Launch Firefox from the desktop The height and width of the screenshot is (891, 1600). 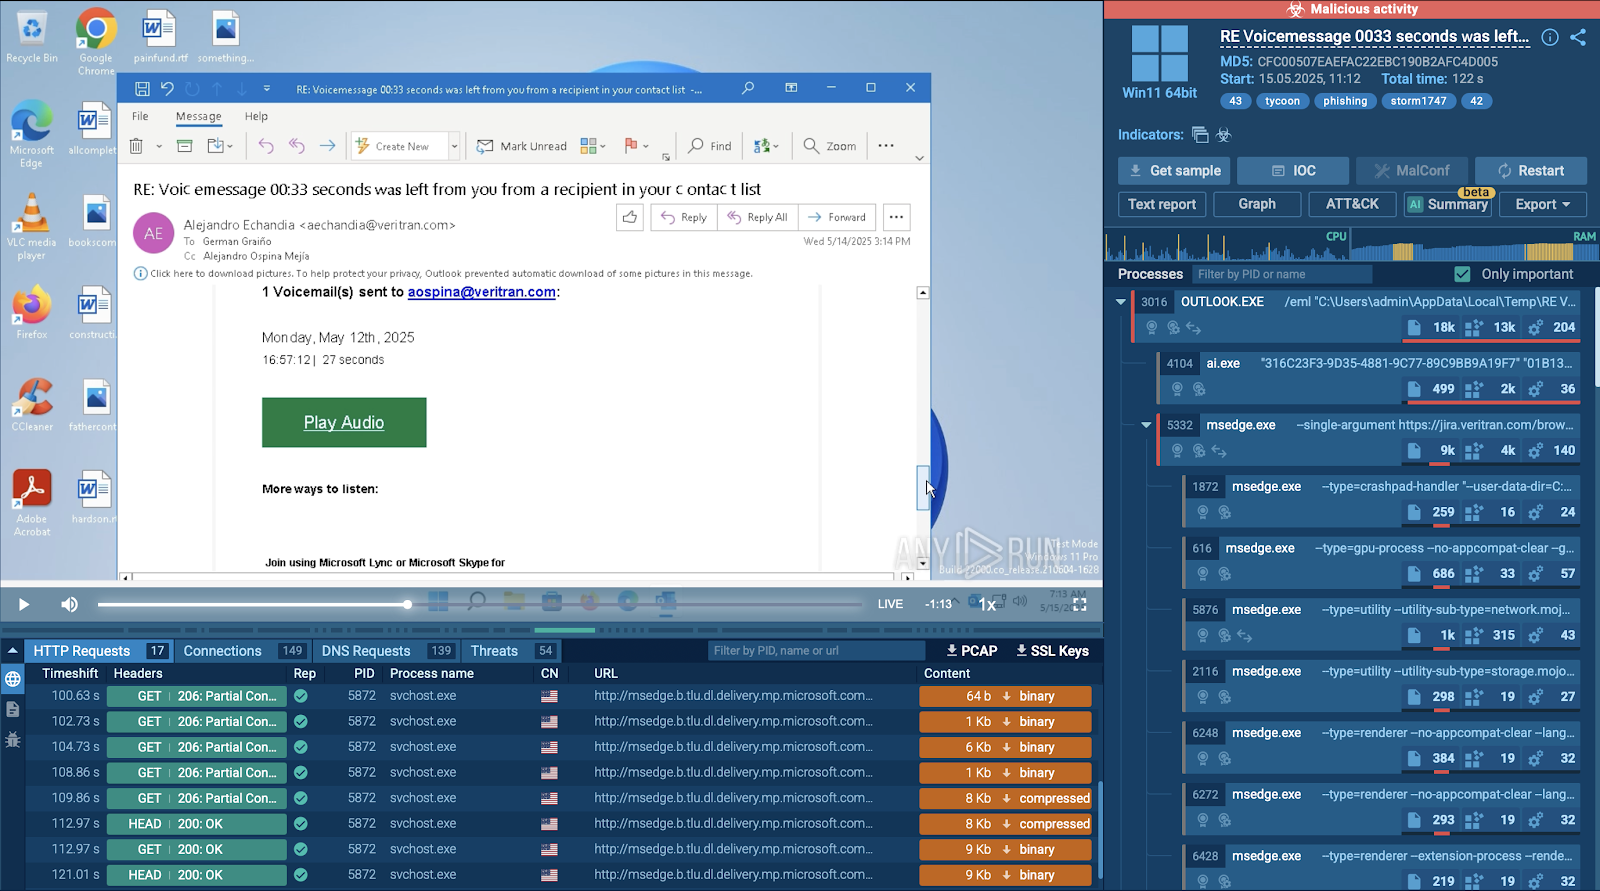[x=32, y=313]
